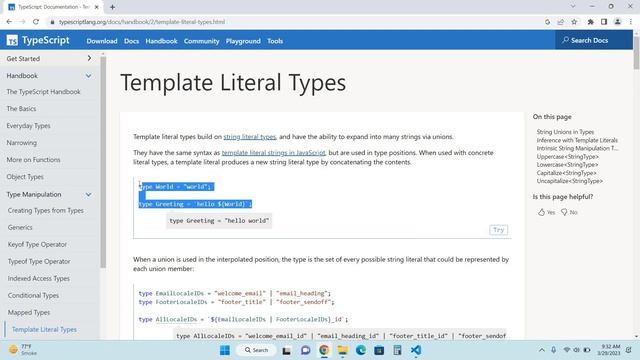Click the thumbs-up Yes feedback button
Image resolution: width=640 pixels, height=360 pixels.
point(547,212)
